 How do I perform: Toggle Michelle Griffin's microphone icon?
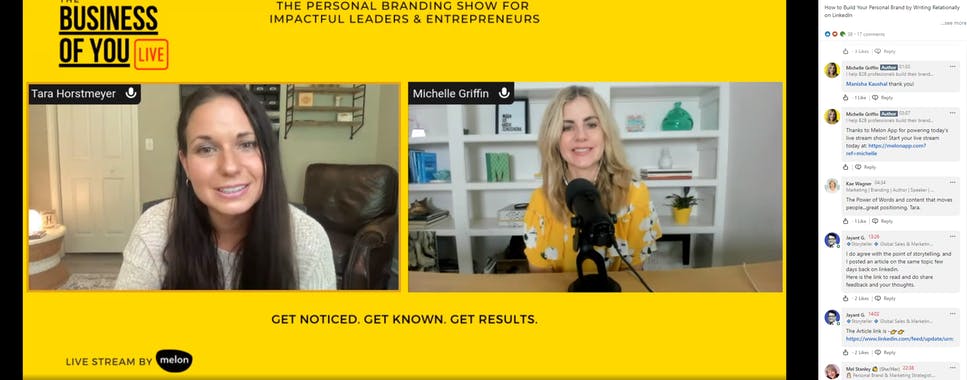click(x=504, y=93)
